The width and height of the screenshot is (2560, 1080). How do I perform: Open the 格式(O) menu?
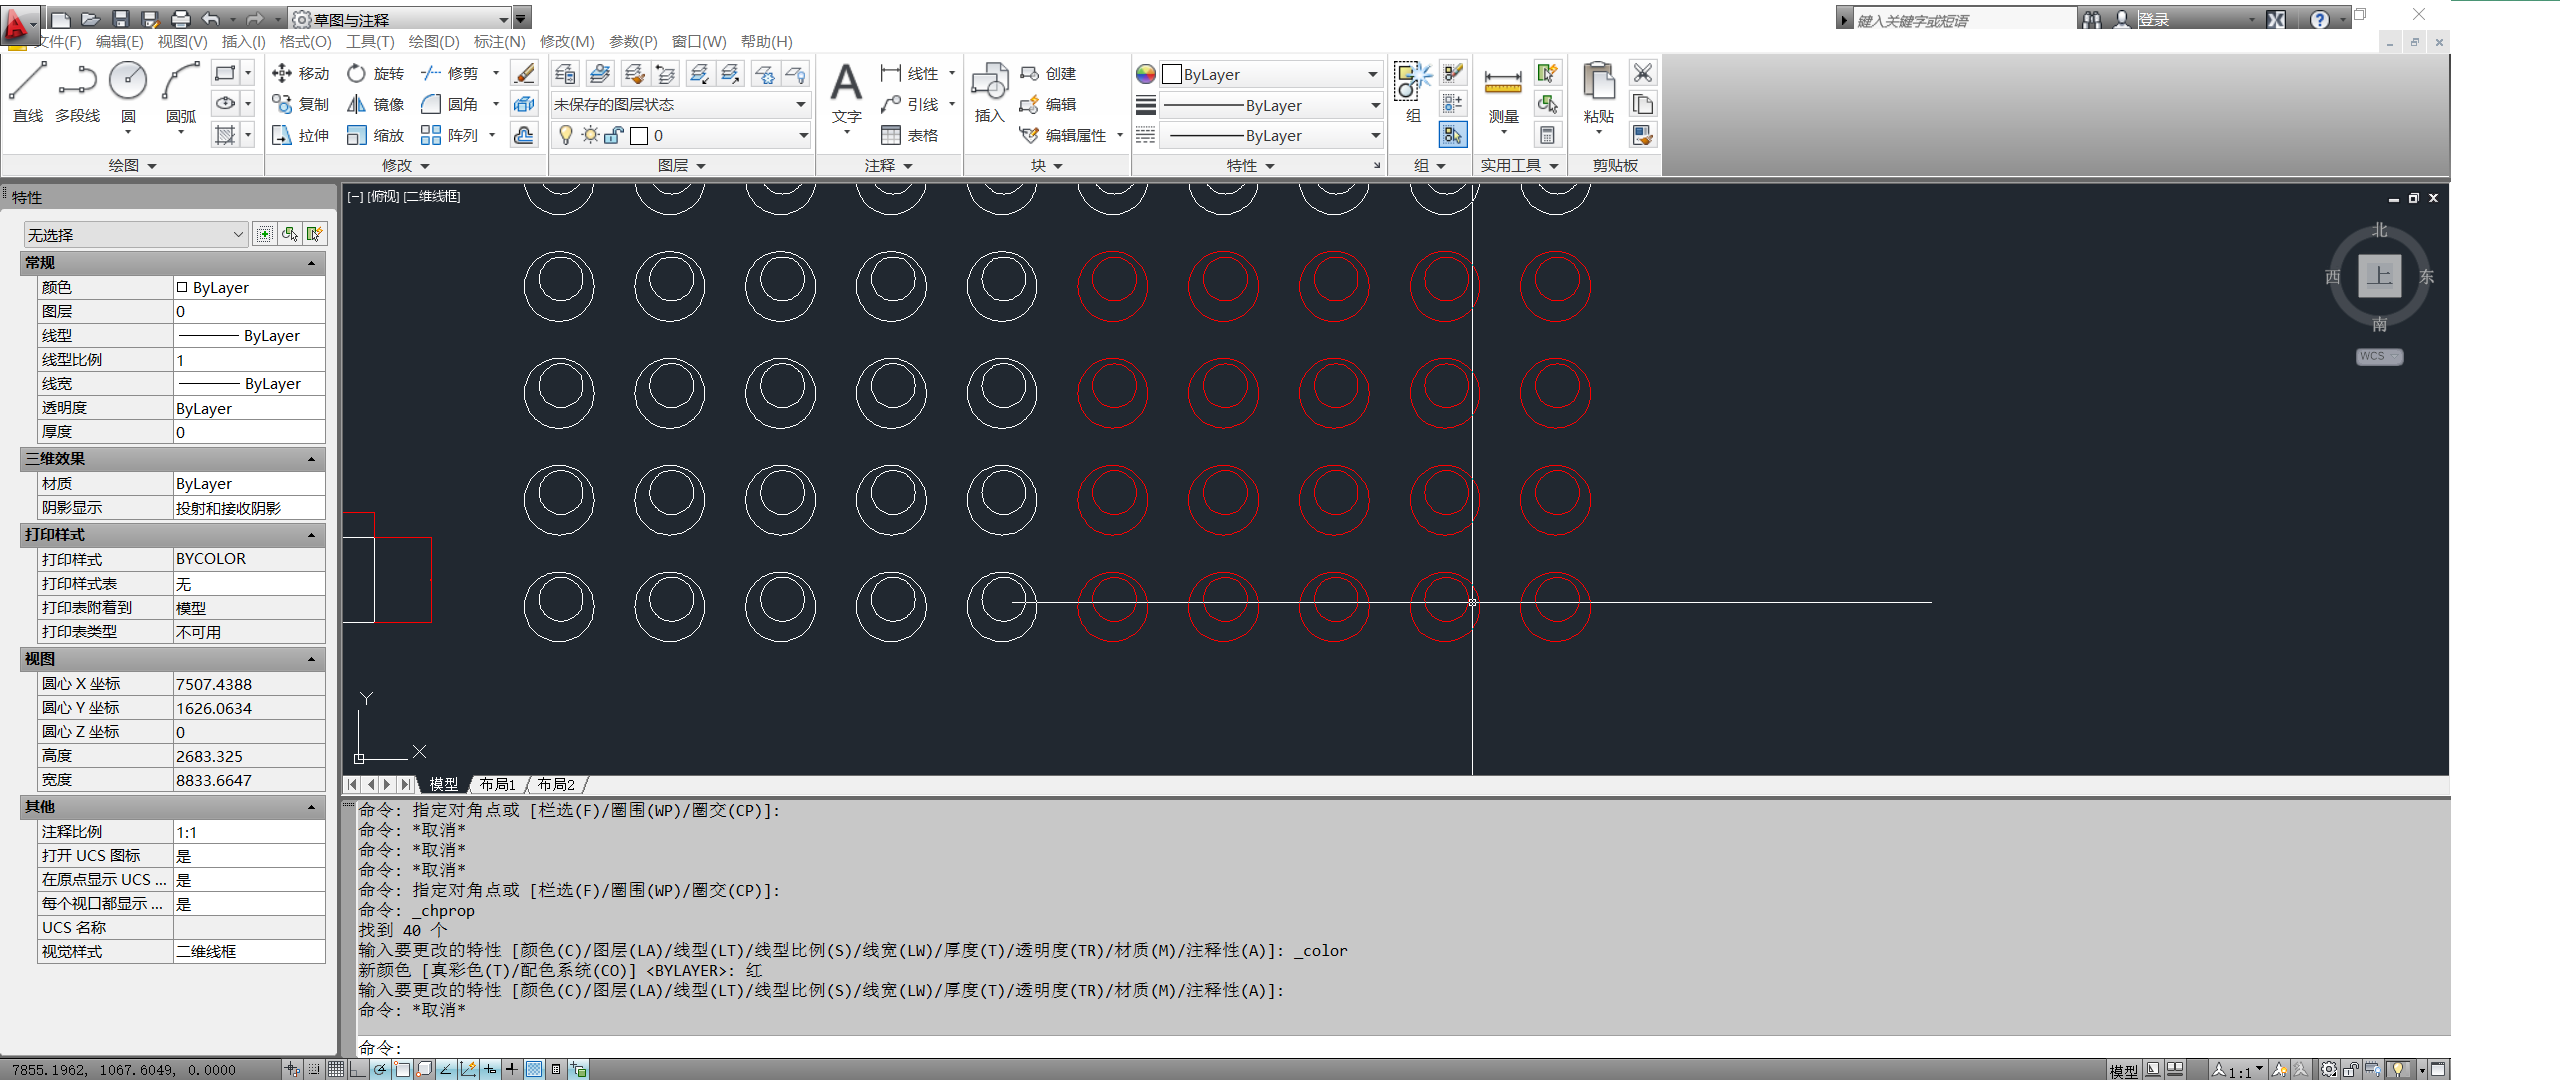305,42
